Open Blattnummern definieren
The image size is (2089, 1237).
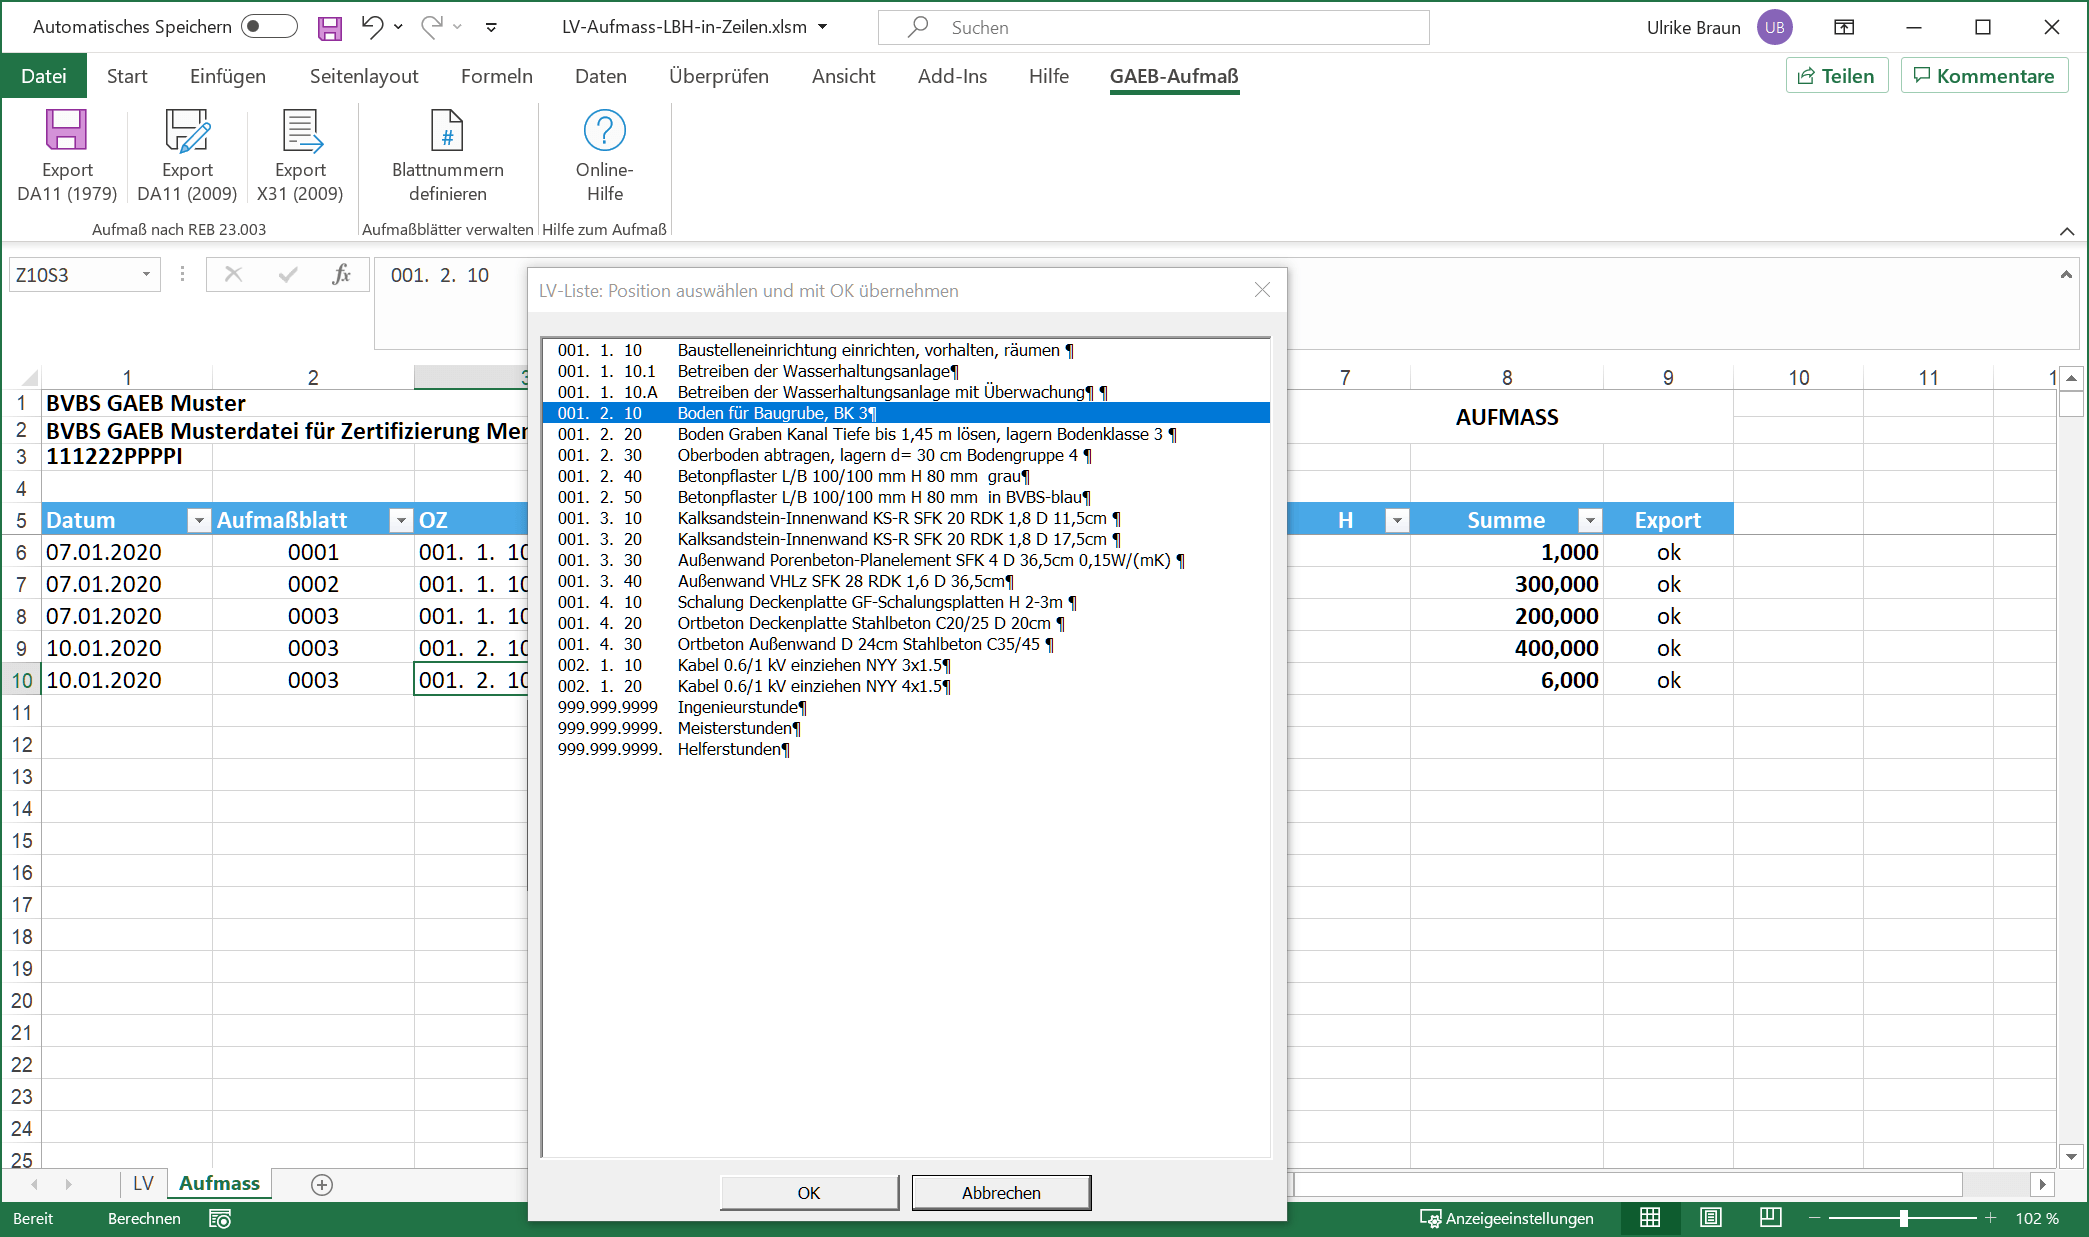point(447,155)
